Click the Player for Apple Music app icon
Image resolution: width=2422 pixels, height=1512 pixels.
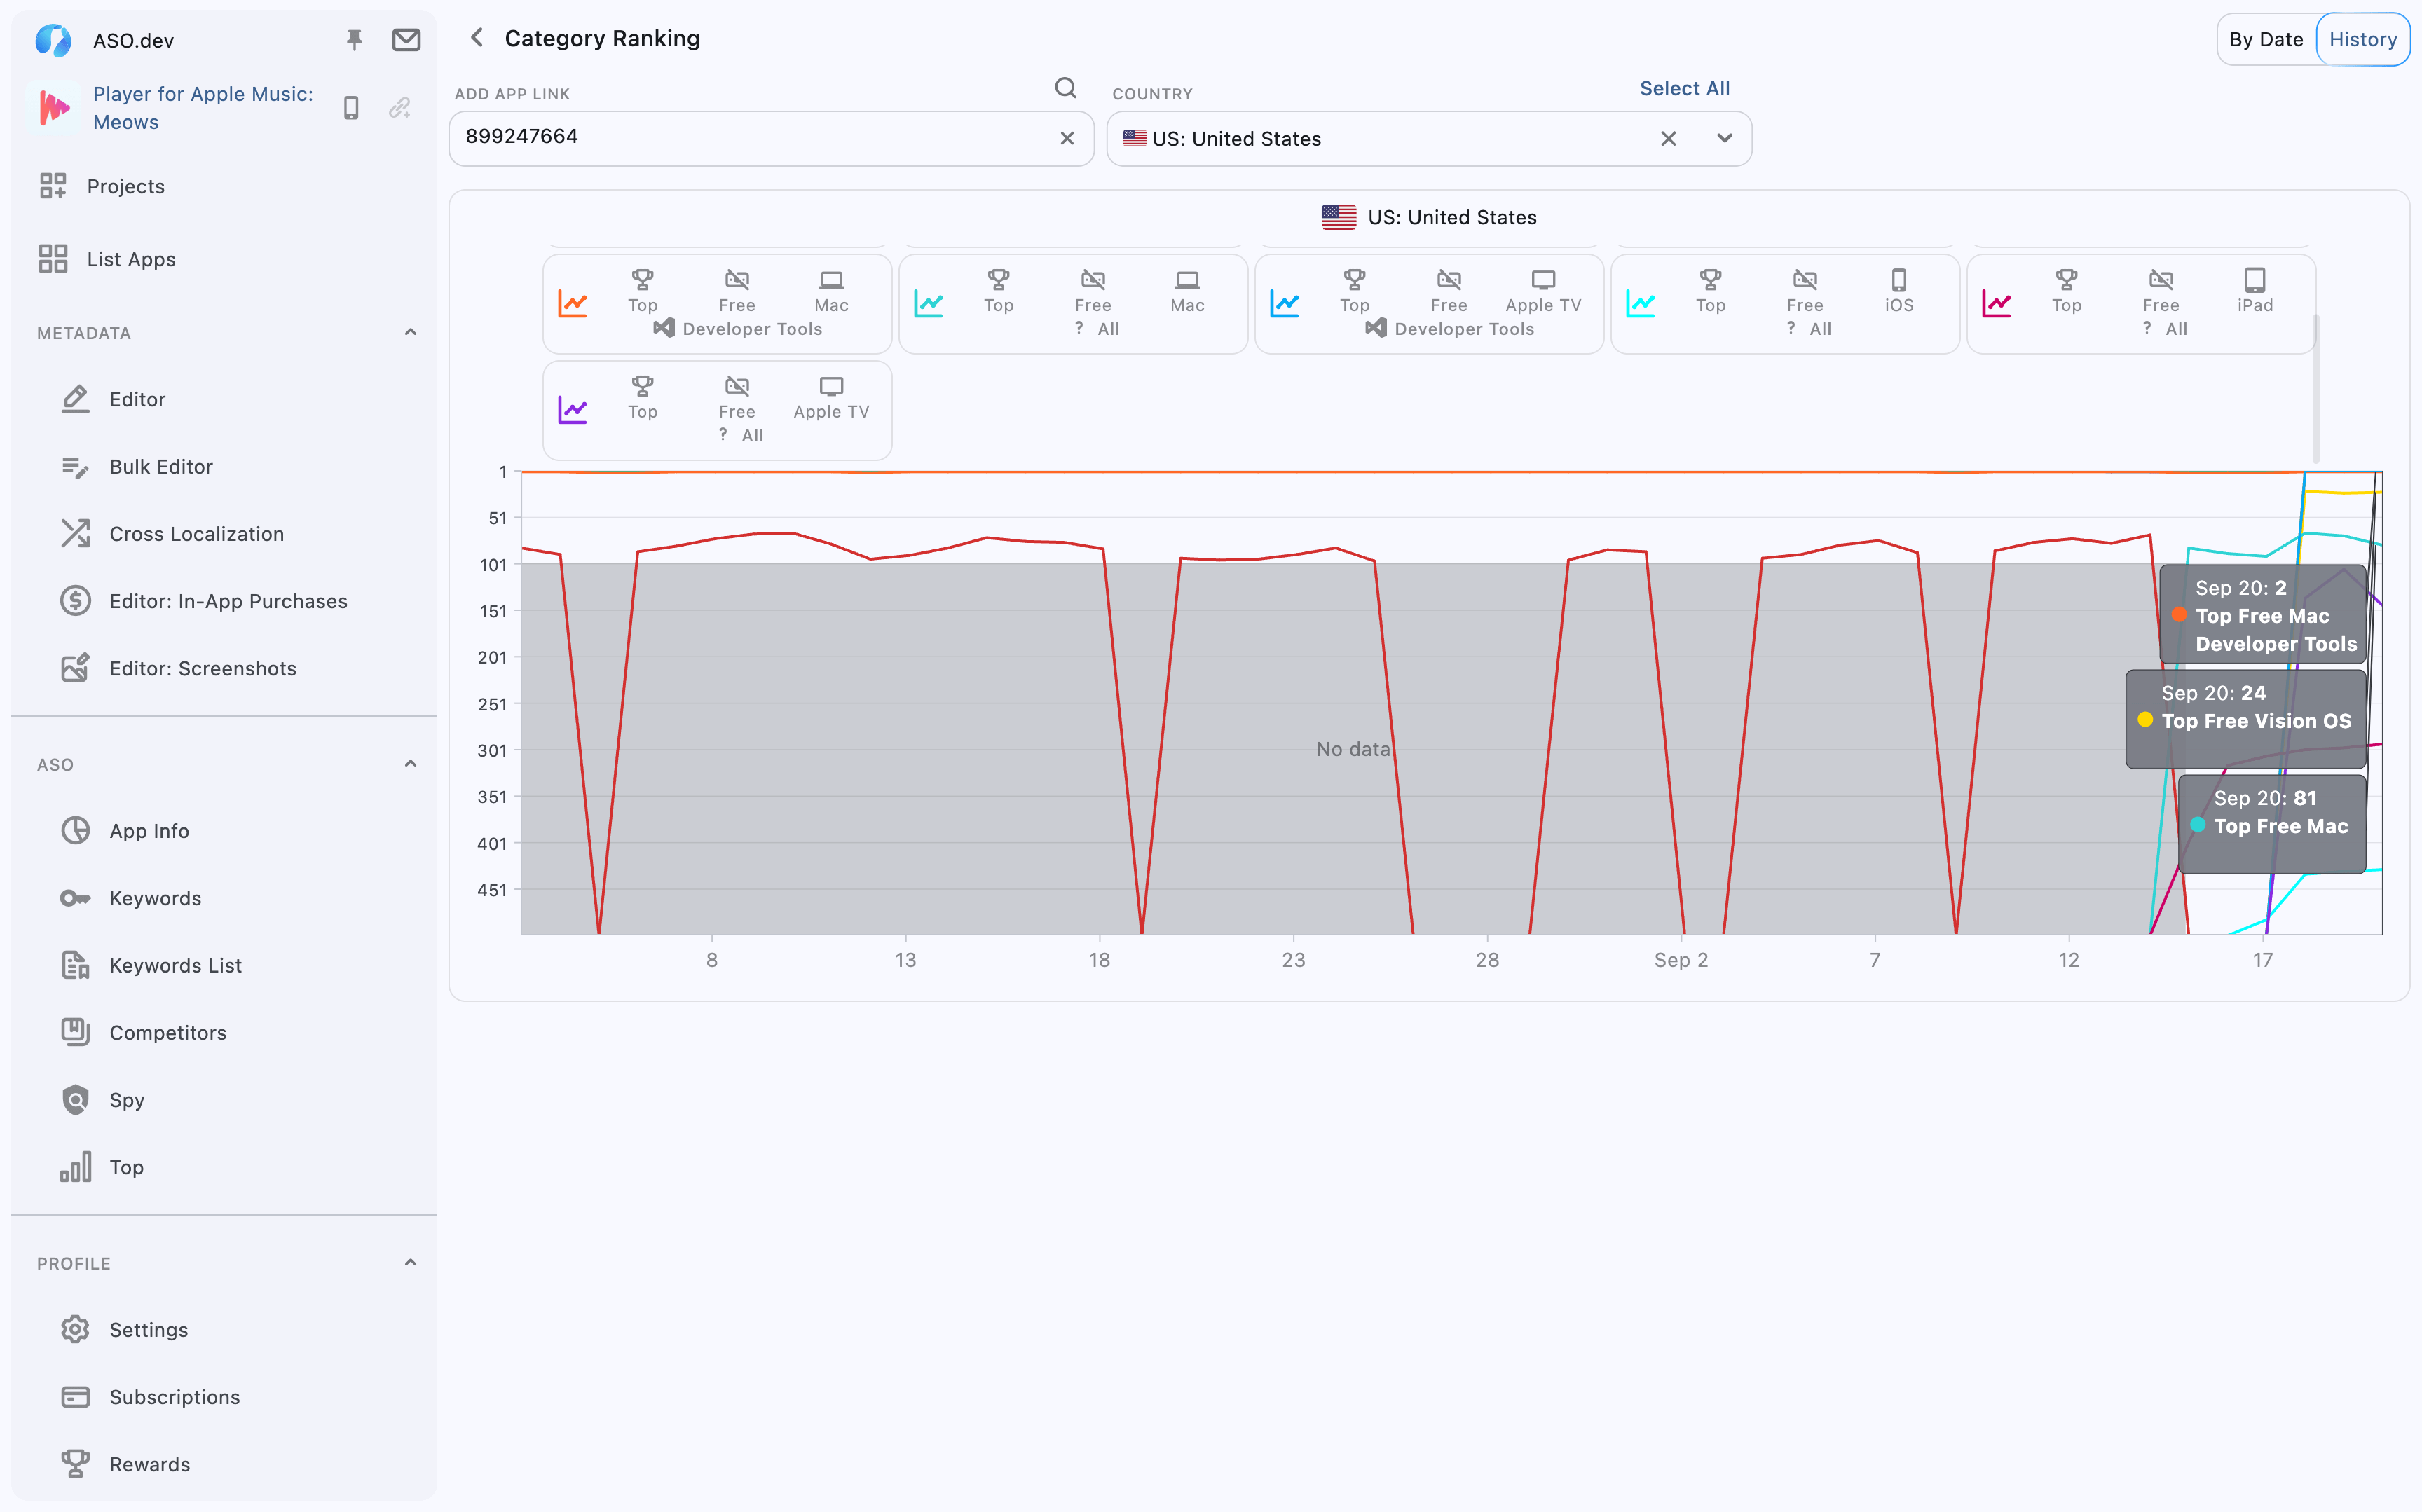tap(54, 107)
